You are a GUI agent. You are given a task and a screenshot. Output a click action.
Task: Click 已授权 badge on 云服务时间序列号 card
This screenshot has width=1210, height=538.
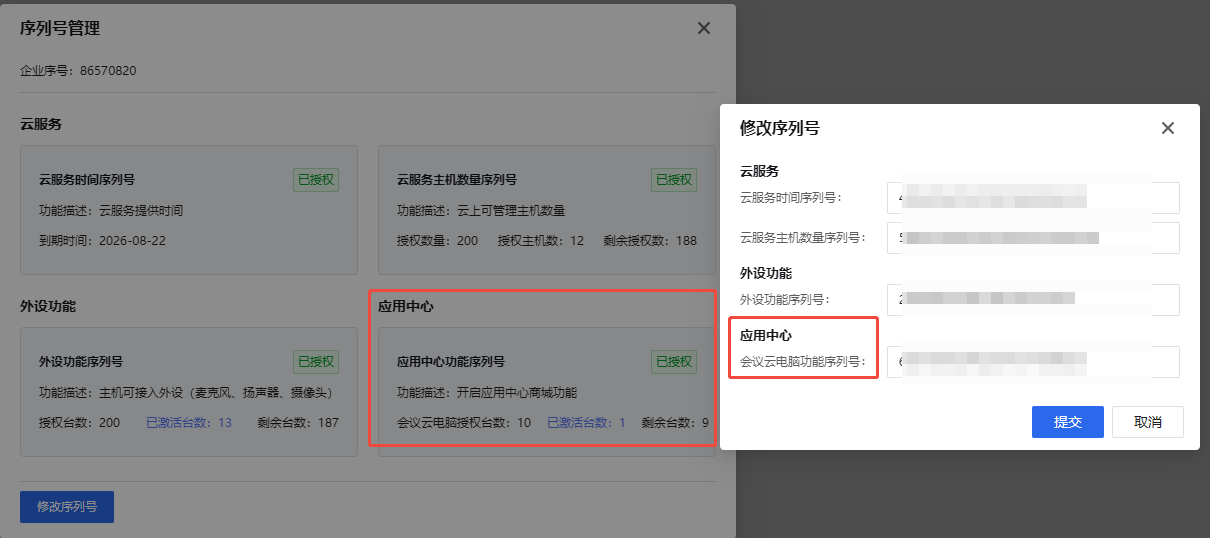[x=316, y=180]
